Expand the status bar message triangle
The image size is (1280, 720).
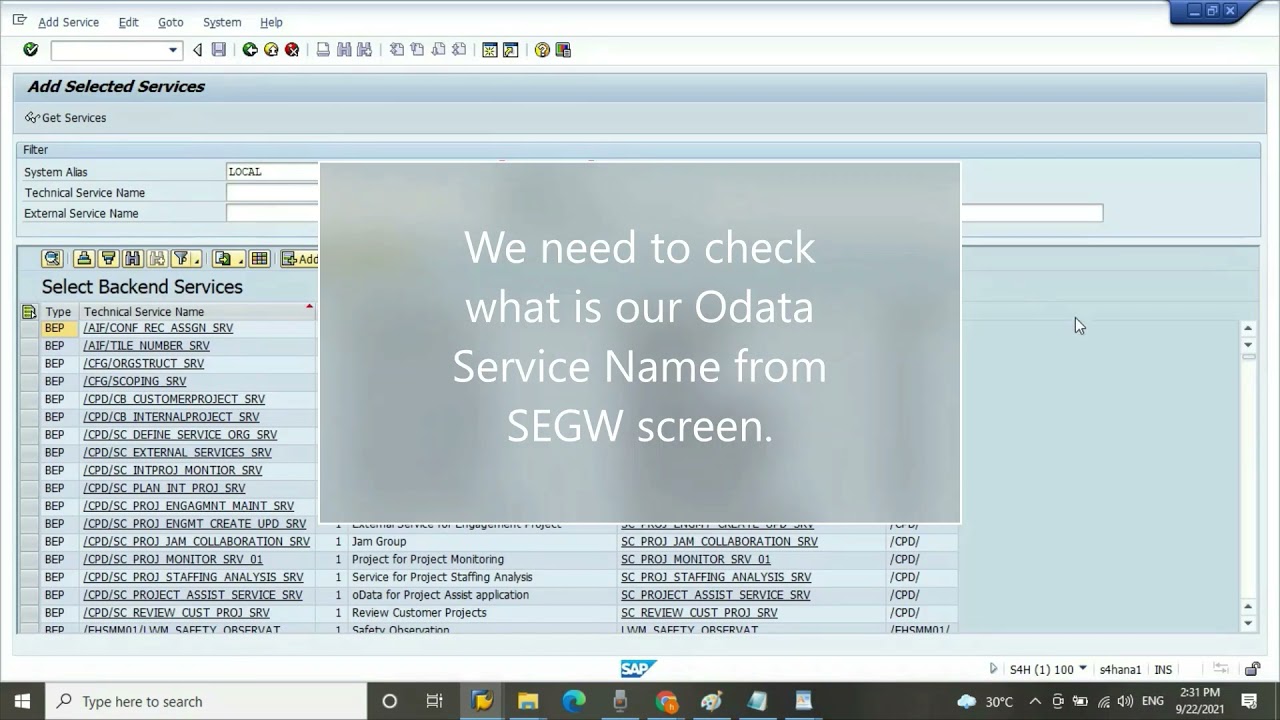pyautogui.click(x=993, y=669)
